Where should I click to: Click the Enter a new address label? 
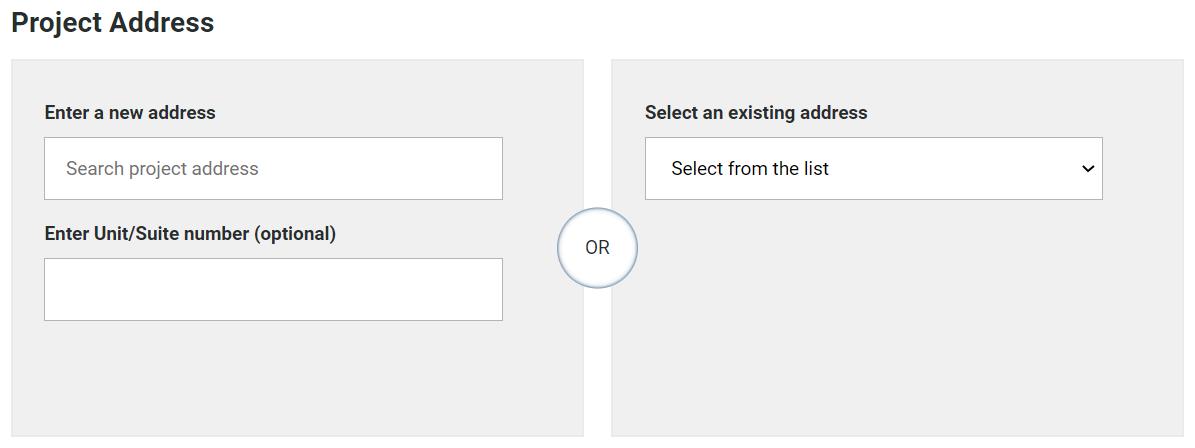pos(130,113)
